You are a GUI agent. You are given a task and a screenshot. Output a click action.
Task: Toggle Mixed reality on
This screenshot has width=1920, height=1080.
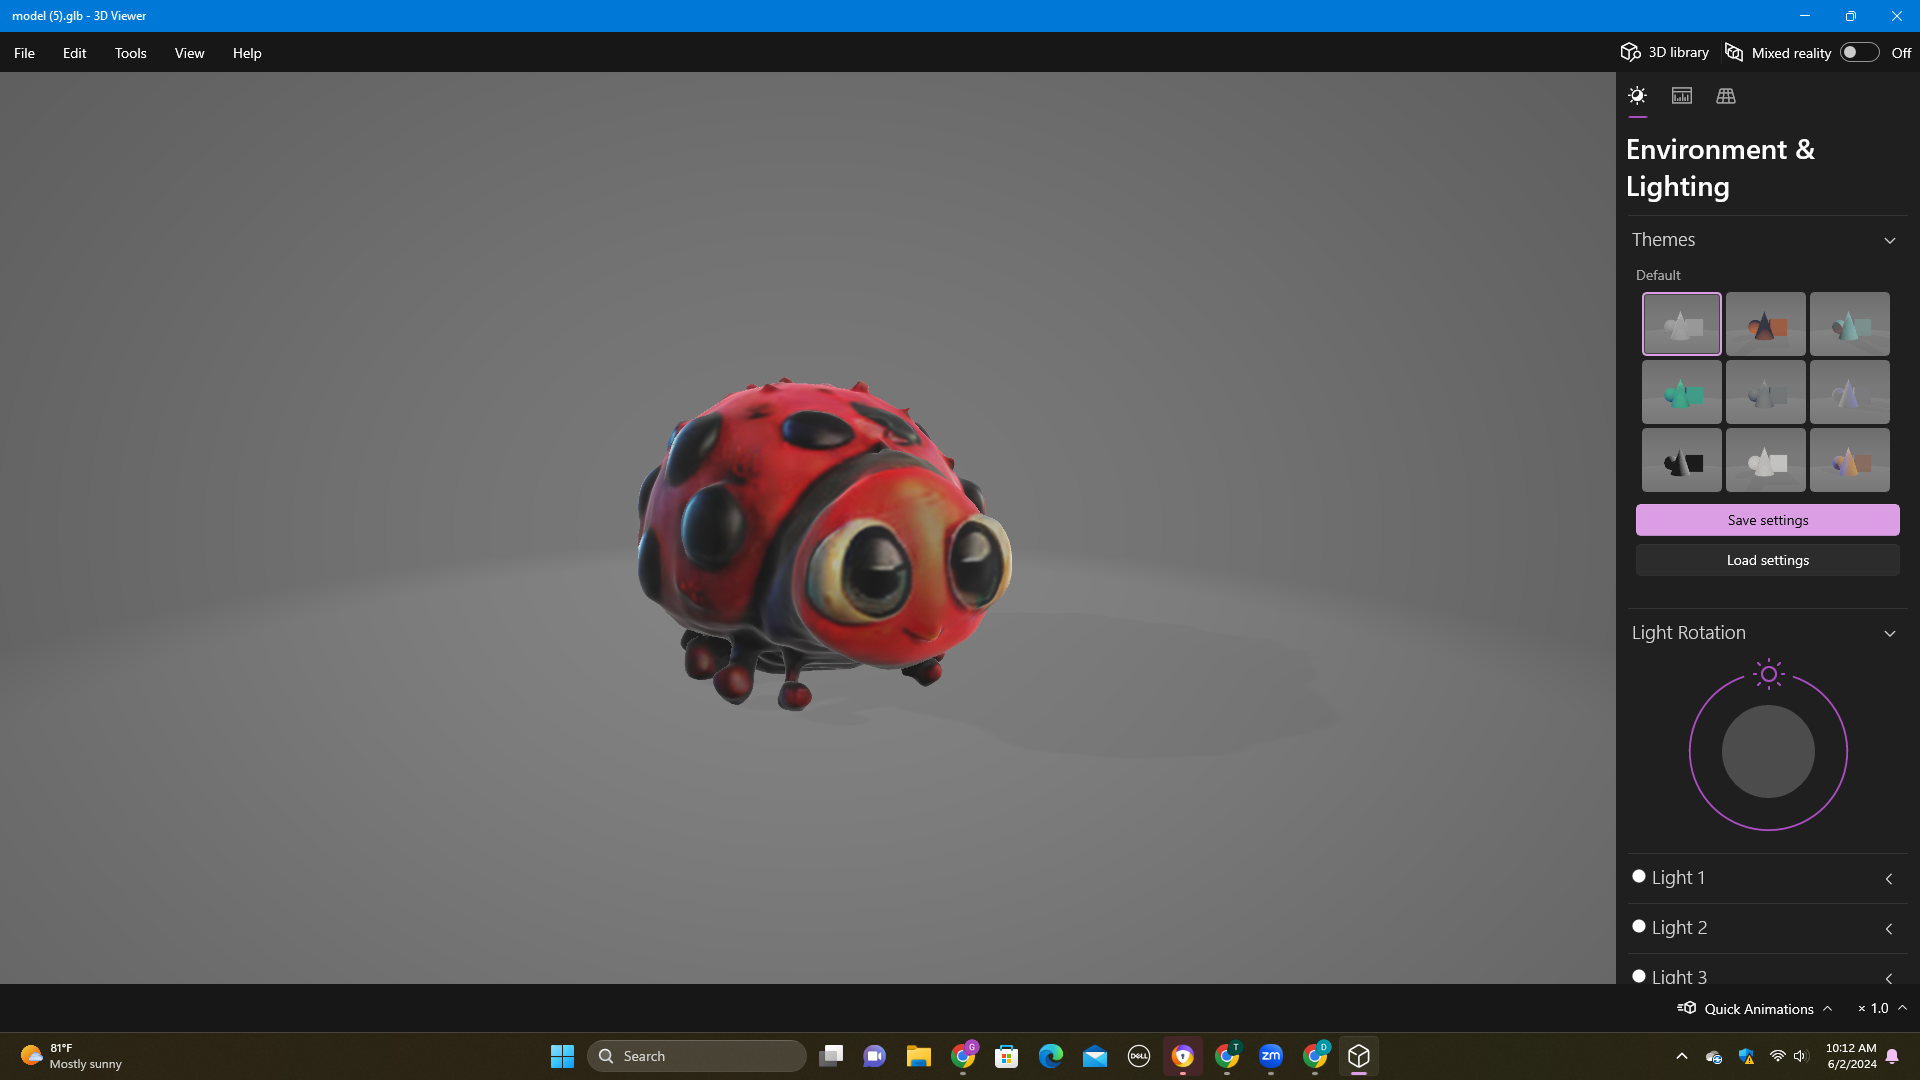[1859, 52]
